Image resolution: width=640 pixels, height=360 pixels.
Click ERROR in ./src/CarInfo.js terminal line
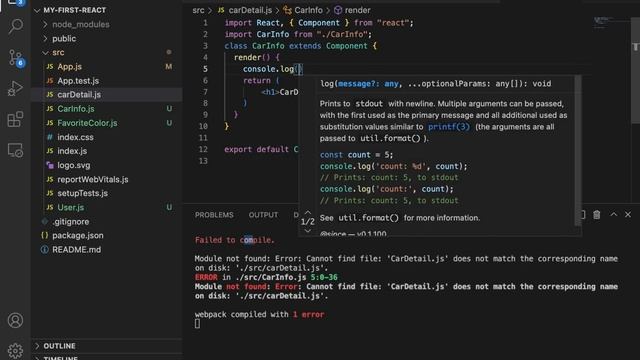click(x=266, y=277)
